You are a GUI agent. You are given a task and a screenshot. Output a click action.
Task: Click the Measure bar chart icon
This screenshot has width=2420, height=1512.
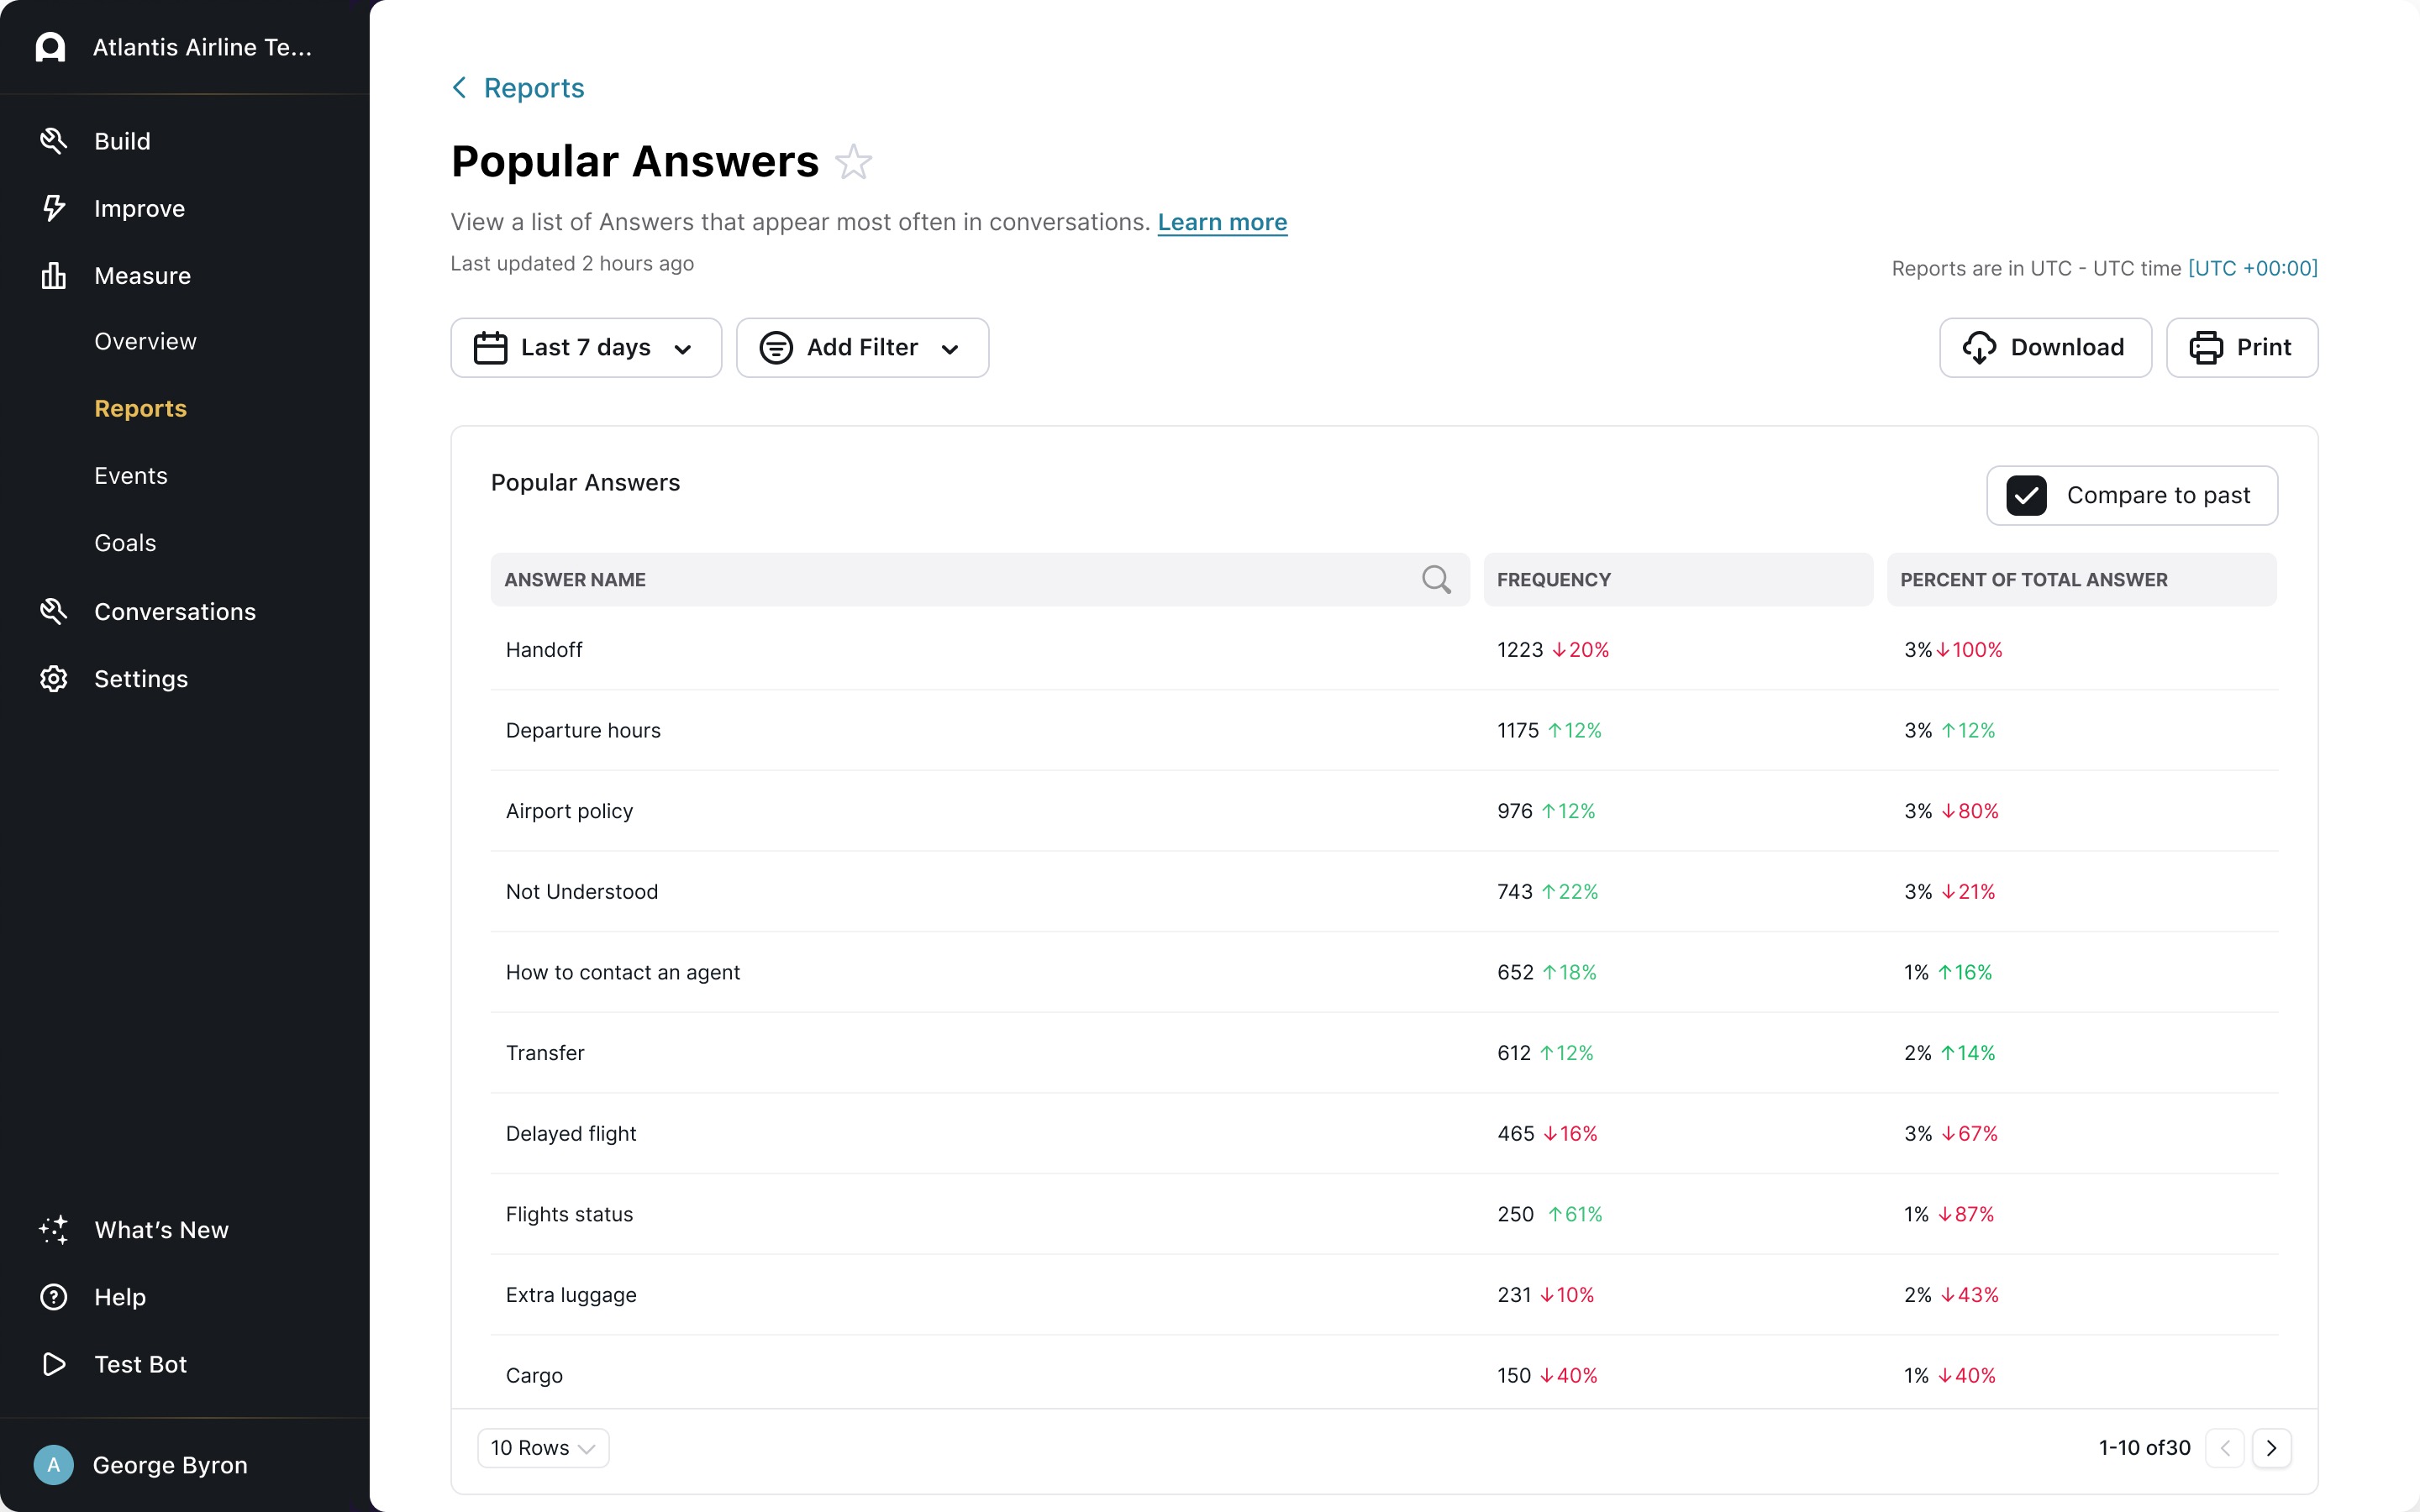(x=53, y=275)
